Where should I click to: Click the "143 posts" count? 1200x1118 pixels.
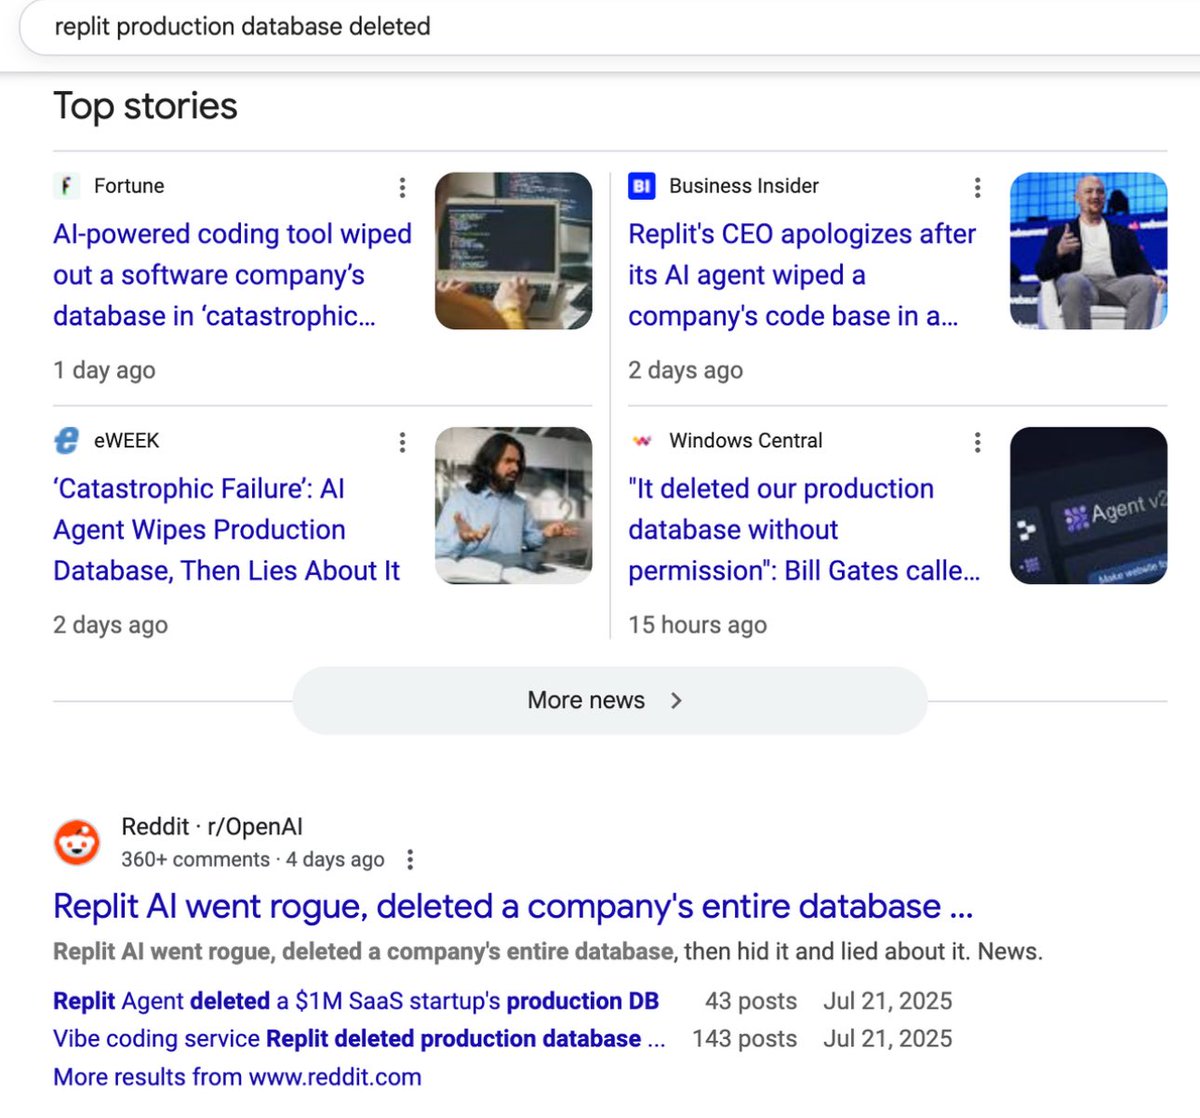[745, 1039]
